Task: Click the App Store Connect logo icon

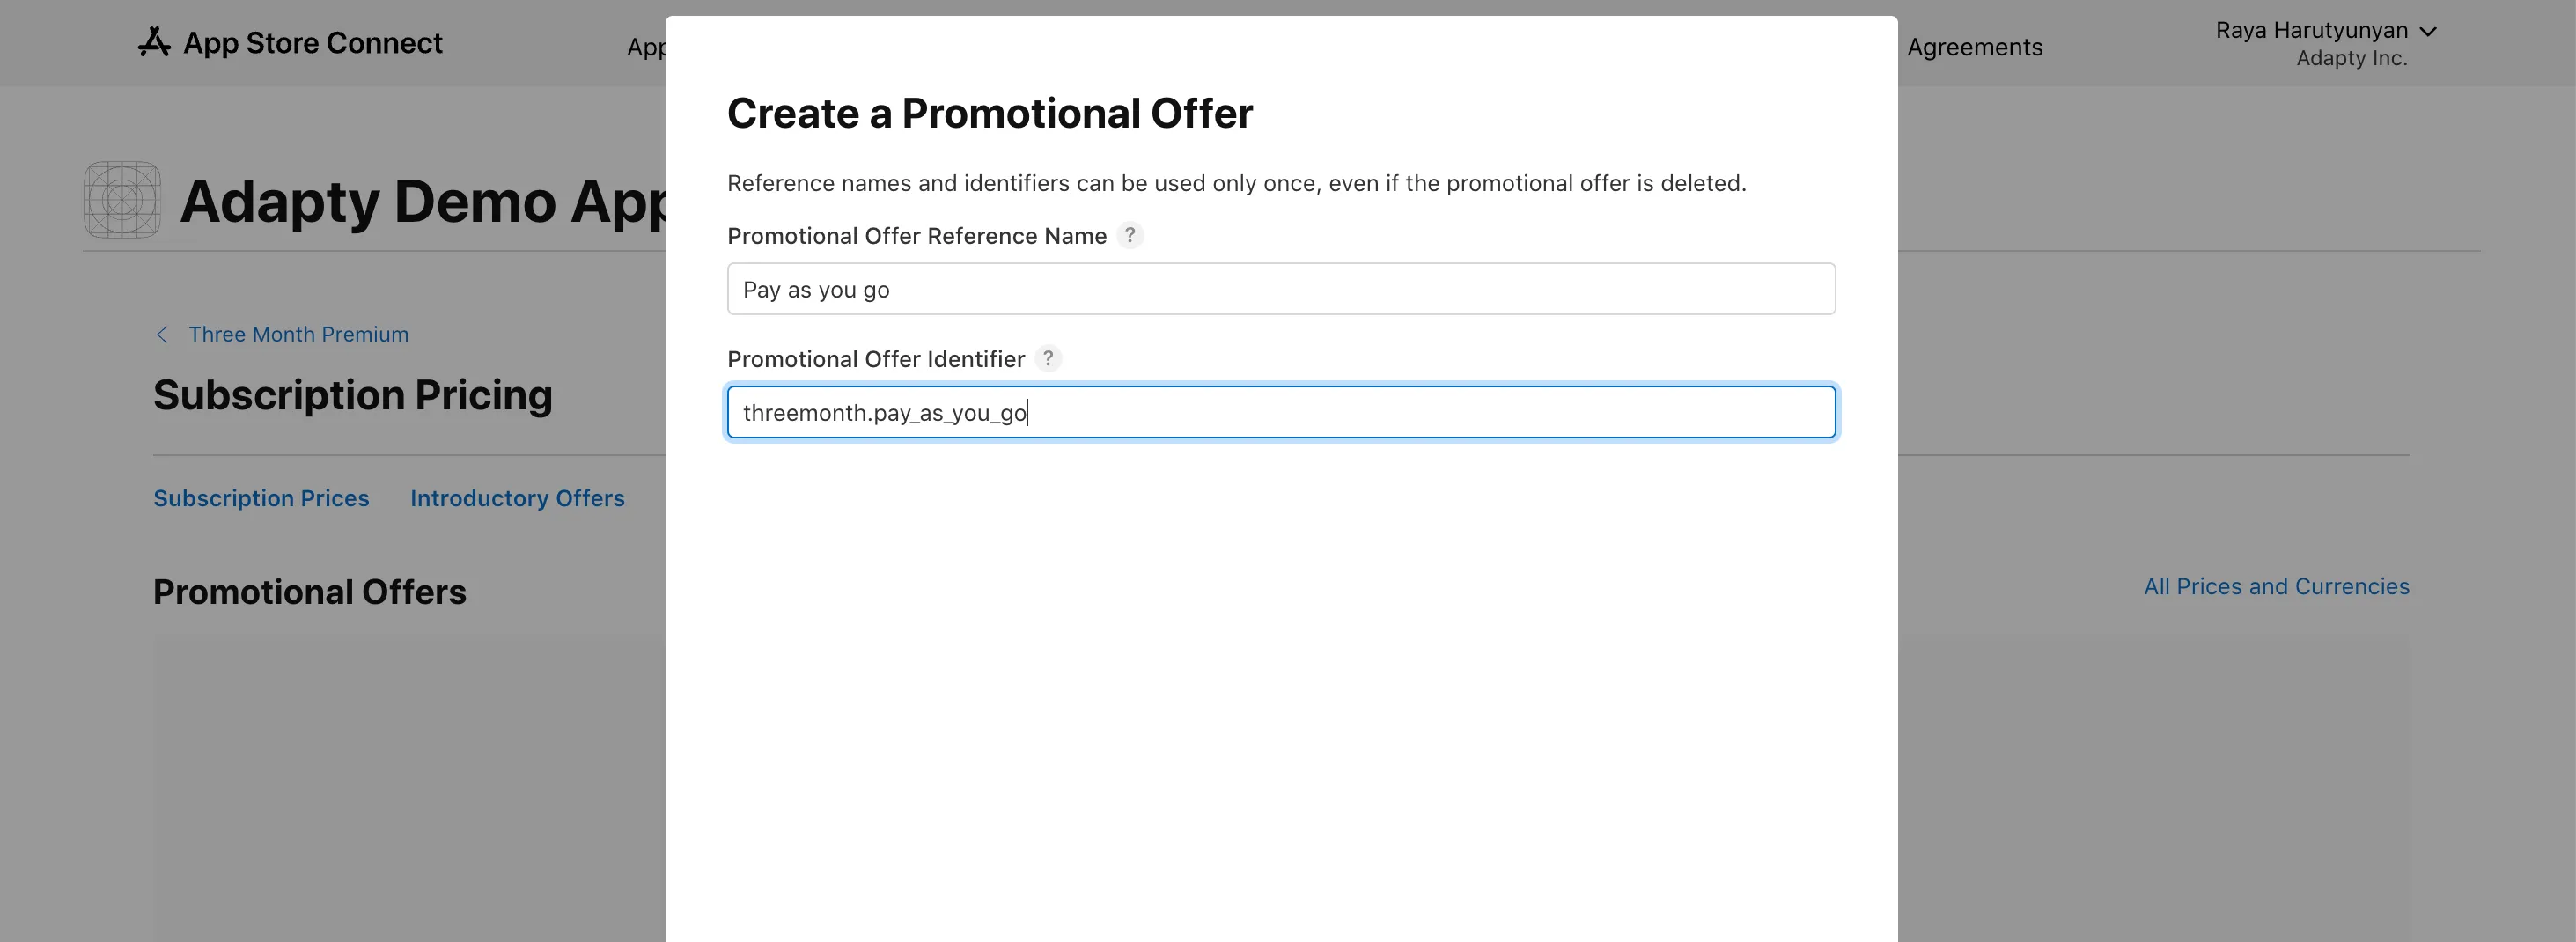Action: [154, 42]
